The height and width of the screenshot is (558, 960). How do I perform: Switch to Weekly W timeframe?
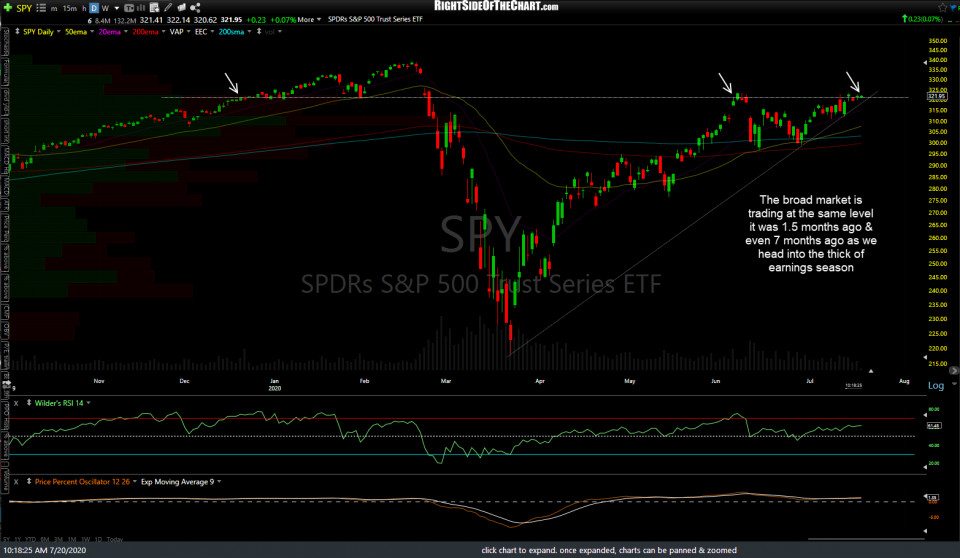(105, 8)
